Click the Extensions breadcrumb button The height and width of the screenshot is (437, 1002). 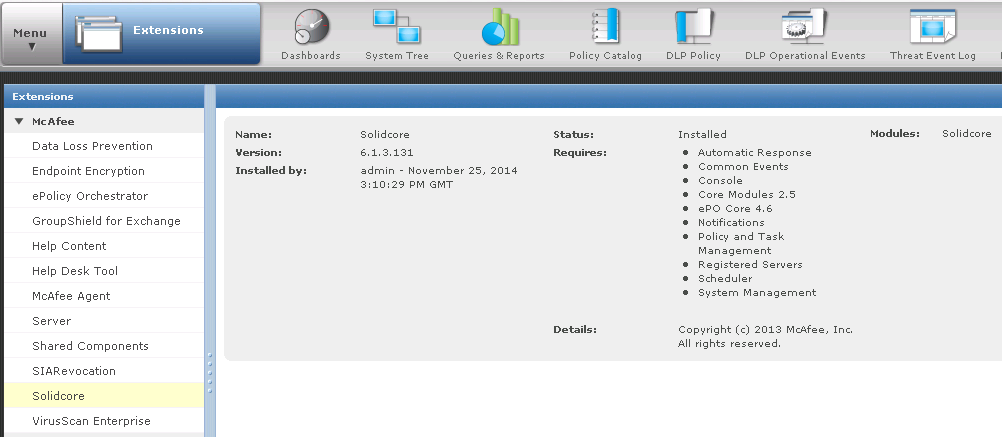(162, 34)
